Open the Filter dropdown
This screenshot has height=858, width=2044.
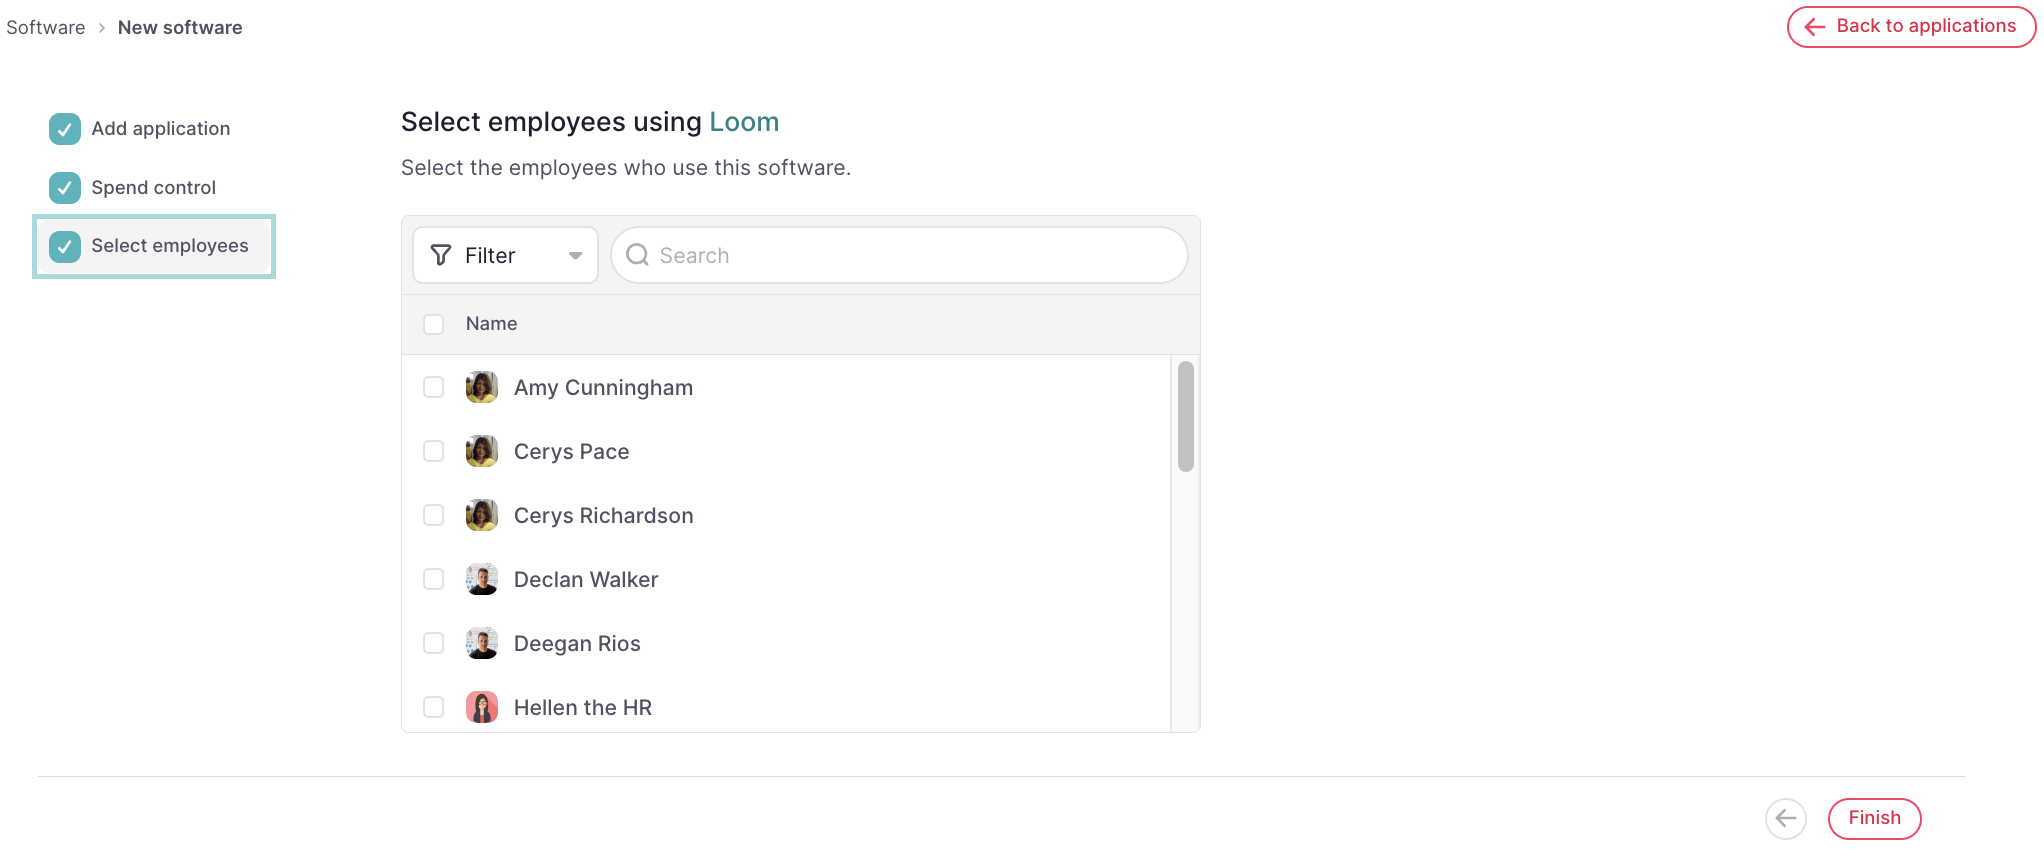tap(505, 255)
